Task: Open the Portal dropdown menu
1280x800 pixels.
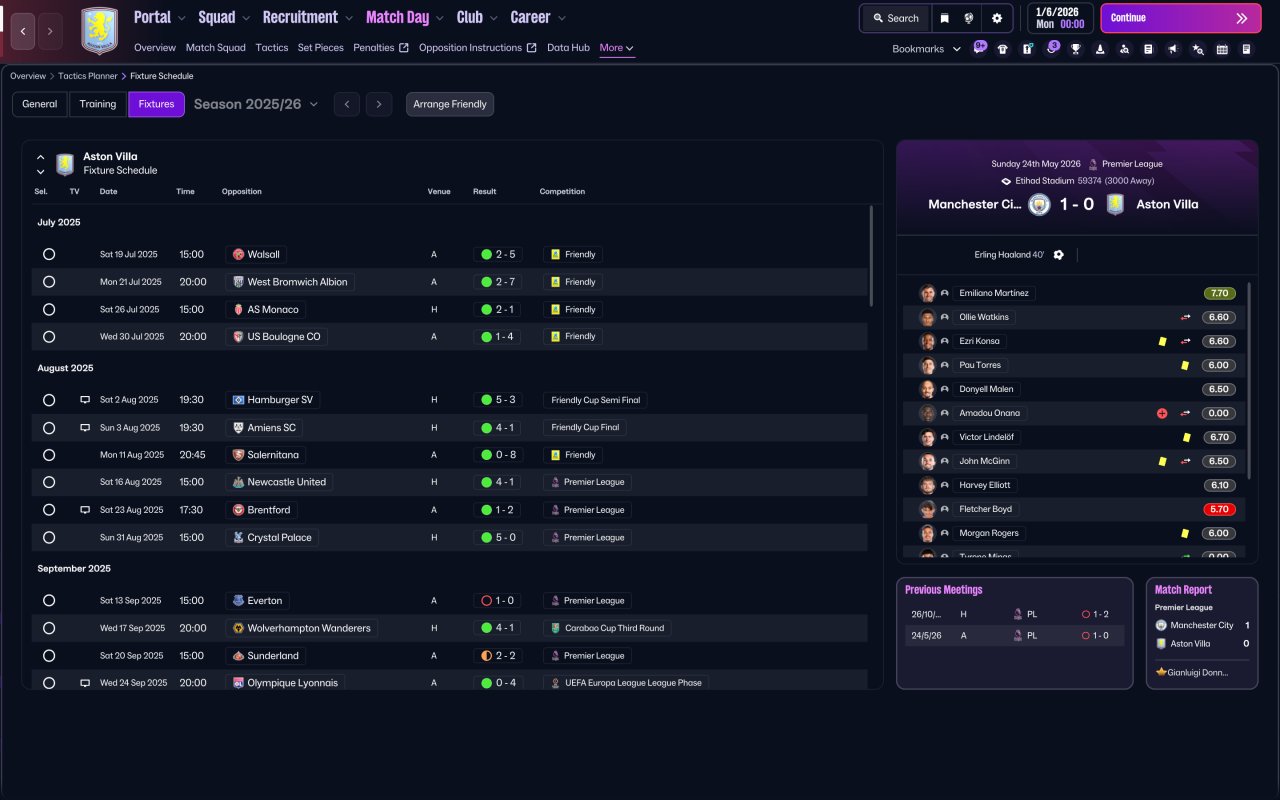Action: pyautogui.click(x=159, y=17)
